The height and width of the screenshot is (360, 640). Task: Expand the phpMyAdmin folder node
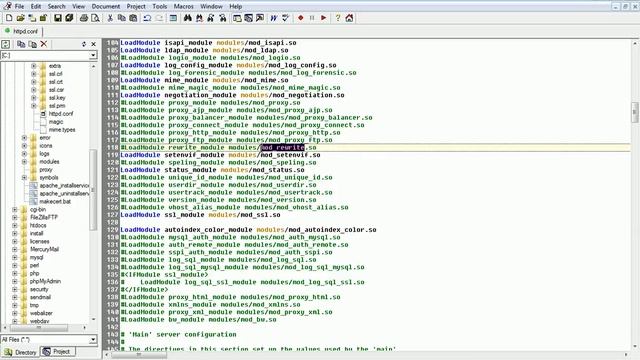click(x=15, y=281)
